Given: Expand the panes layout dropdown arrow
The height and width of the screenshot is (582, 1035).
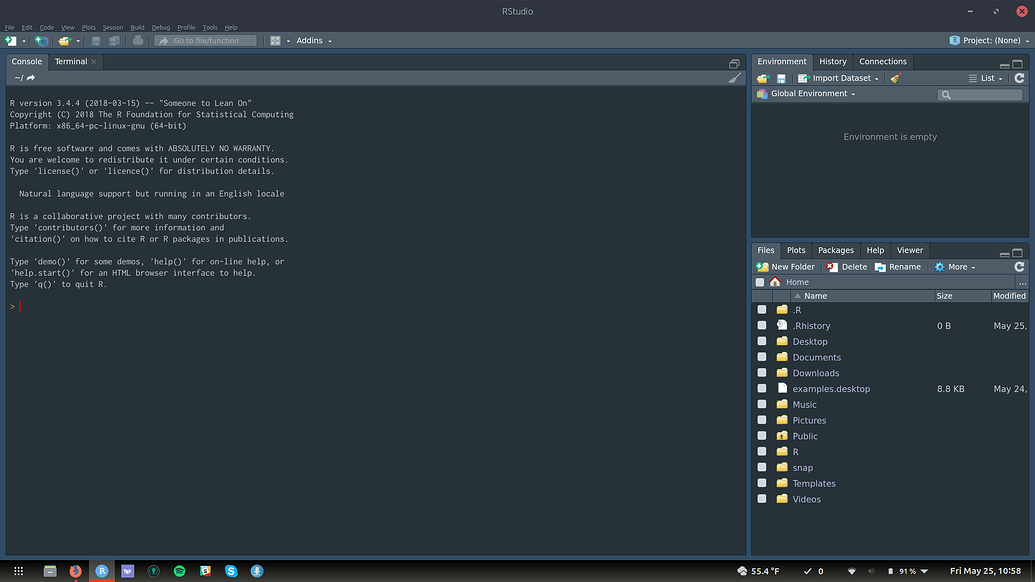Looking at the screenshot, I should coord(288,41).
